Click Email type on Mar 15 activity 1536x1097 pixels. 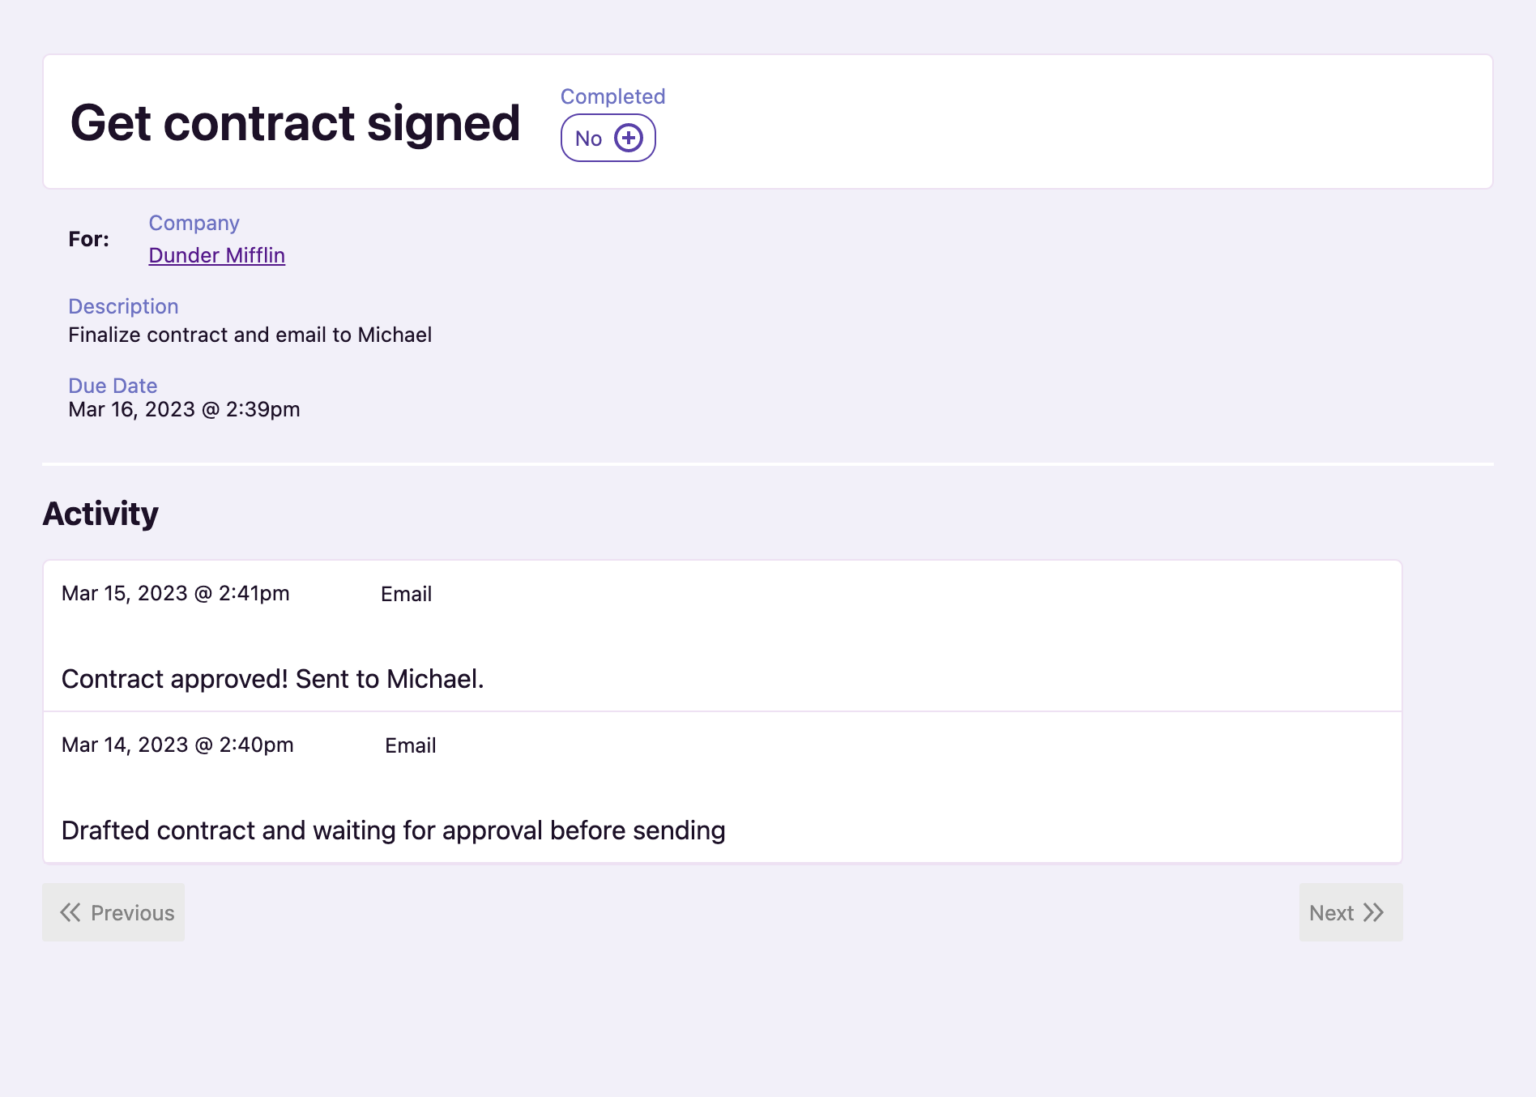[x=406, y=594]
